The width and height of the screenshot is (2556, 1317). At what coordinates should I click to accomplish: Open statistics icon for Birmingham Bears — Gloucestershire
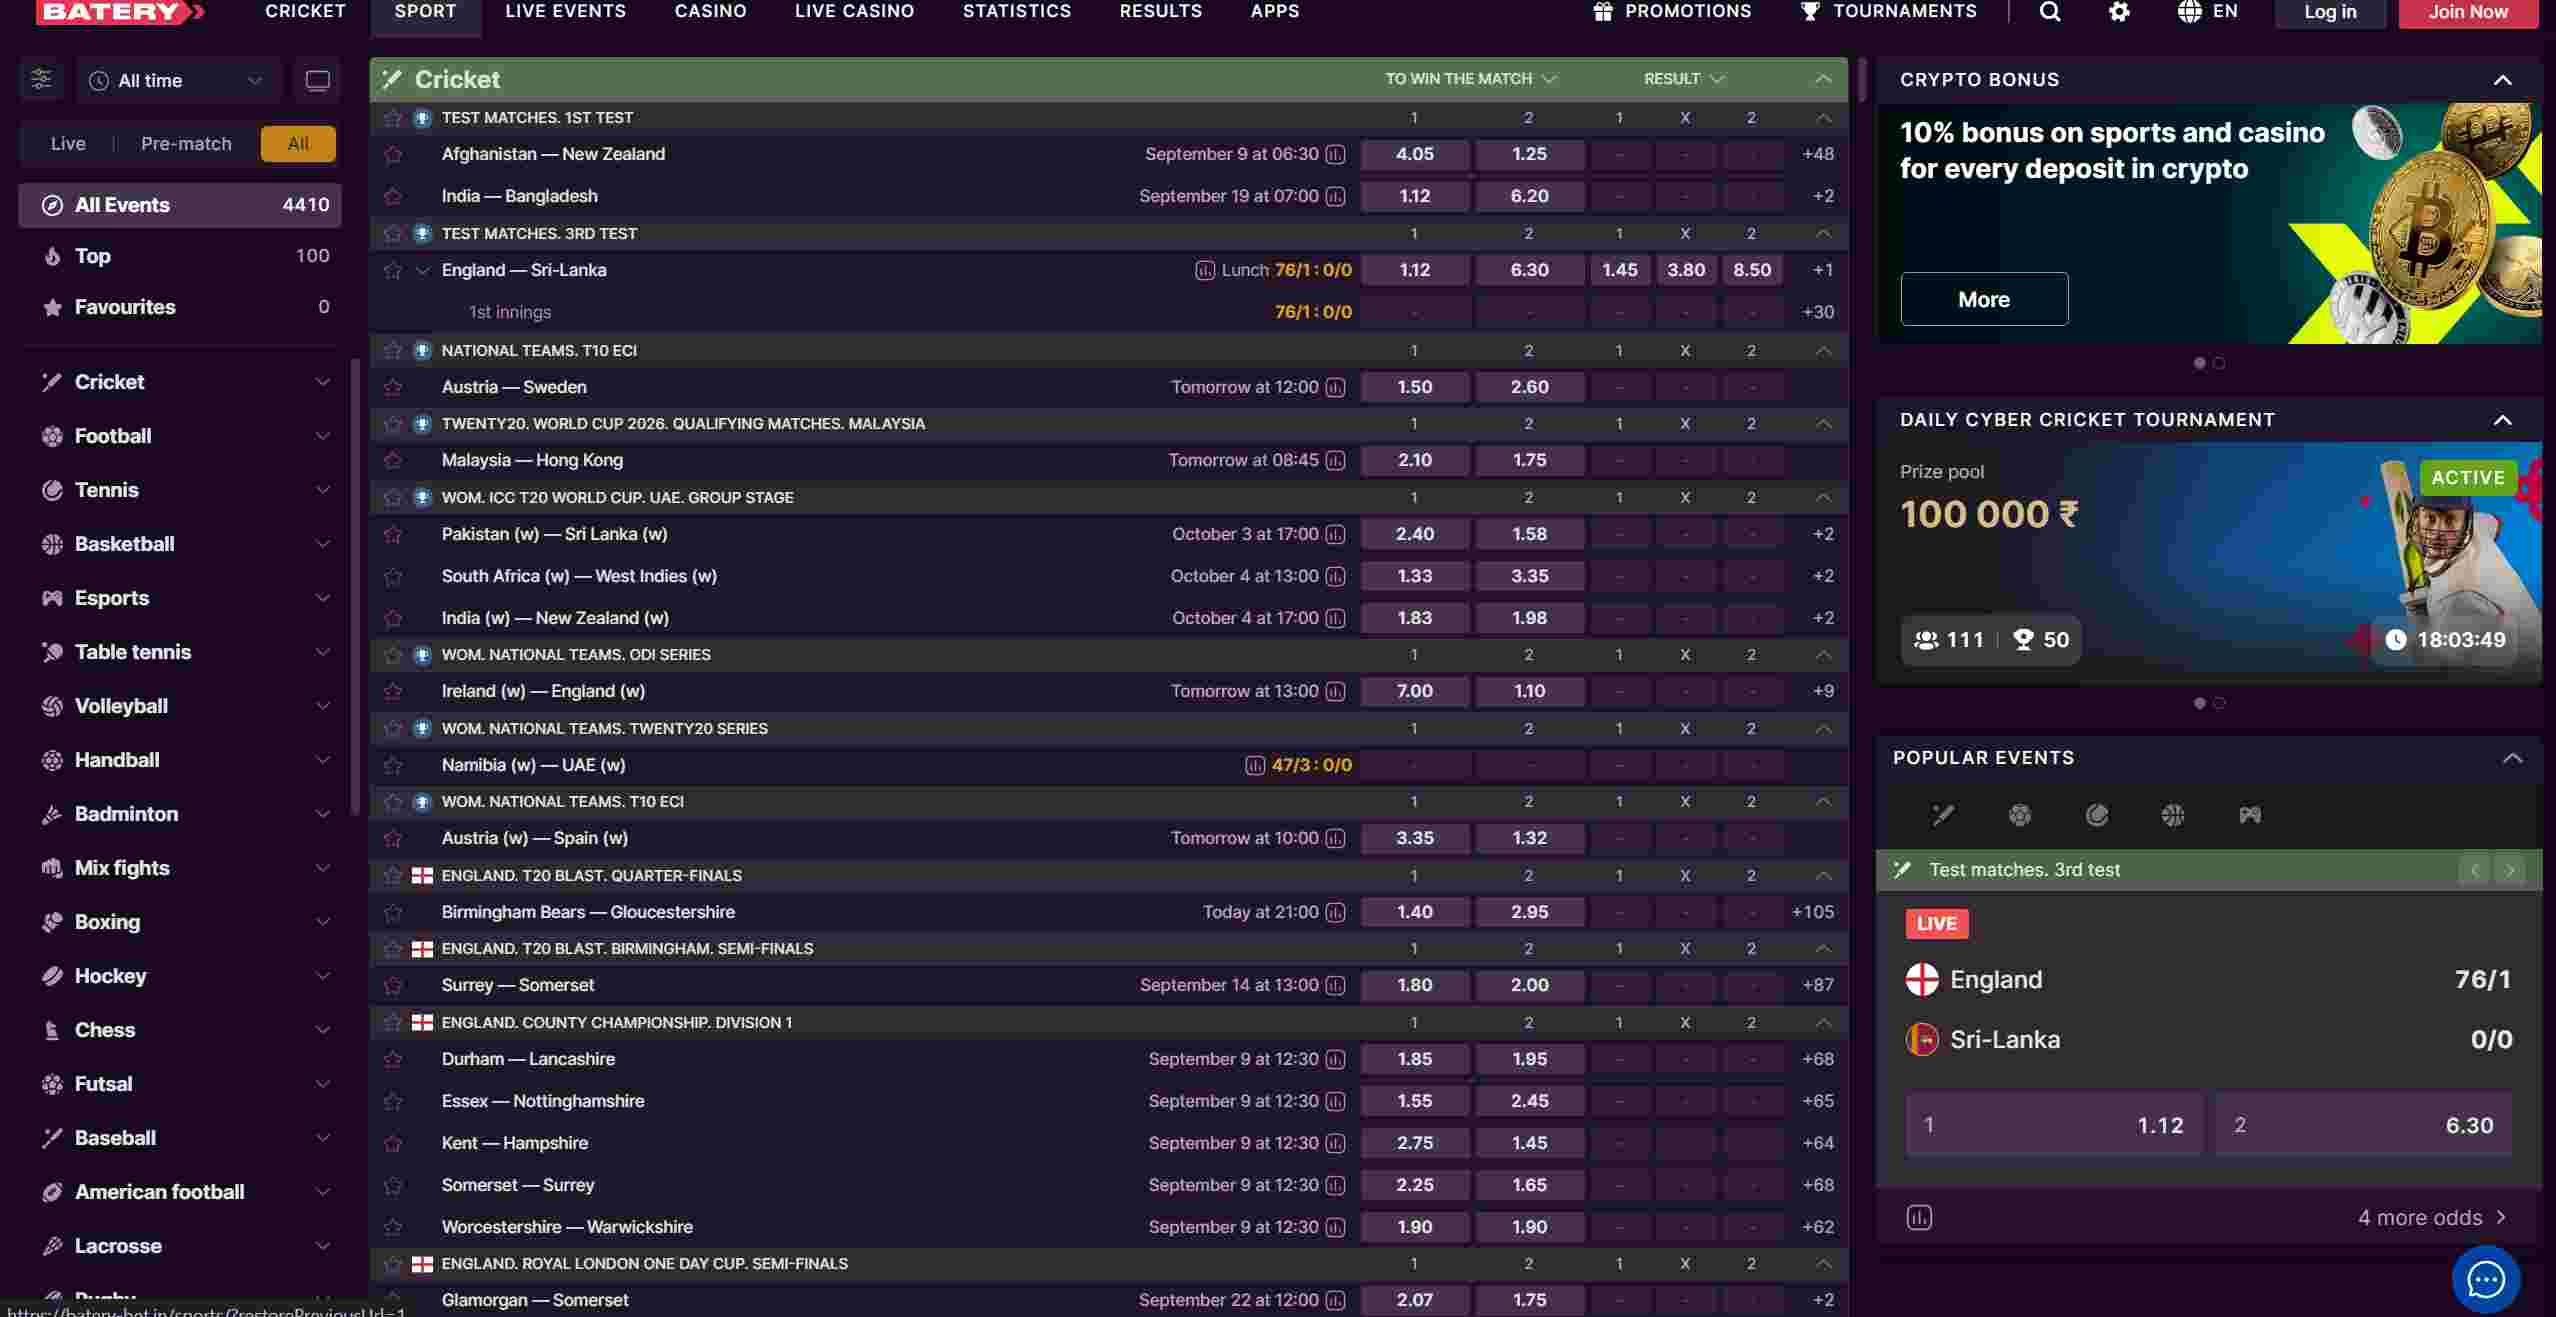point(1335,912)
